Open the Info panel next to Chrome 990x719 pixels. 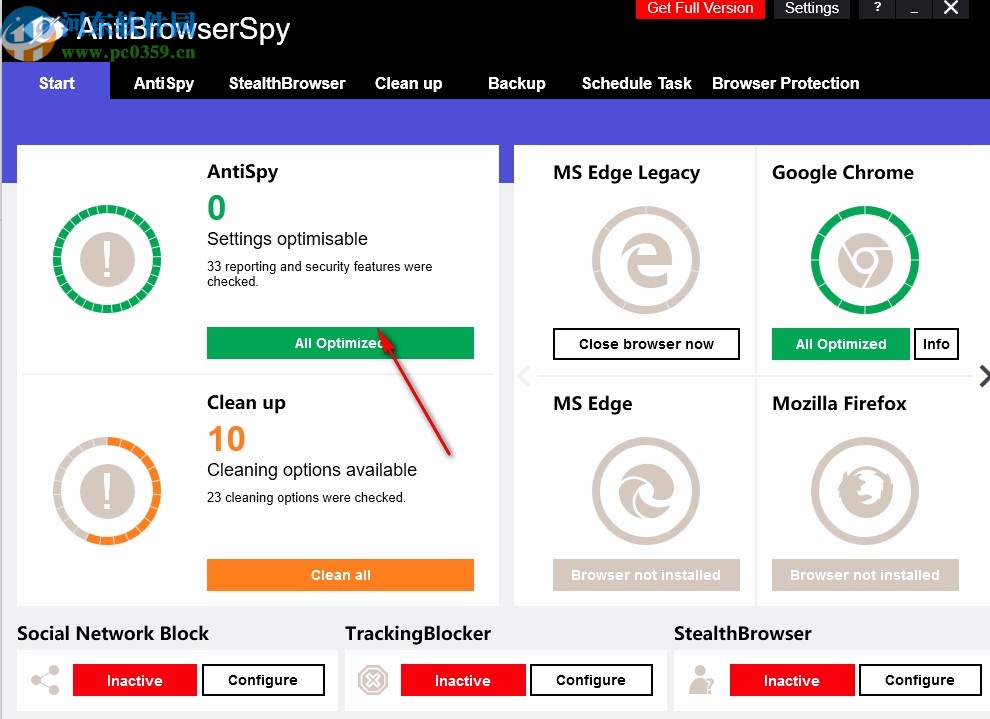pos(936,344)
